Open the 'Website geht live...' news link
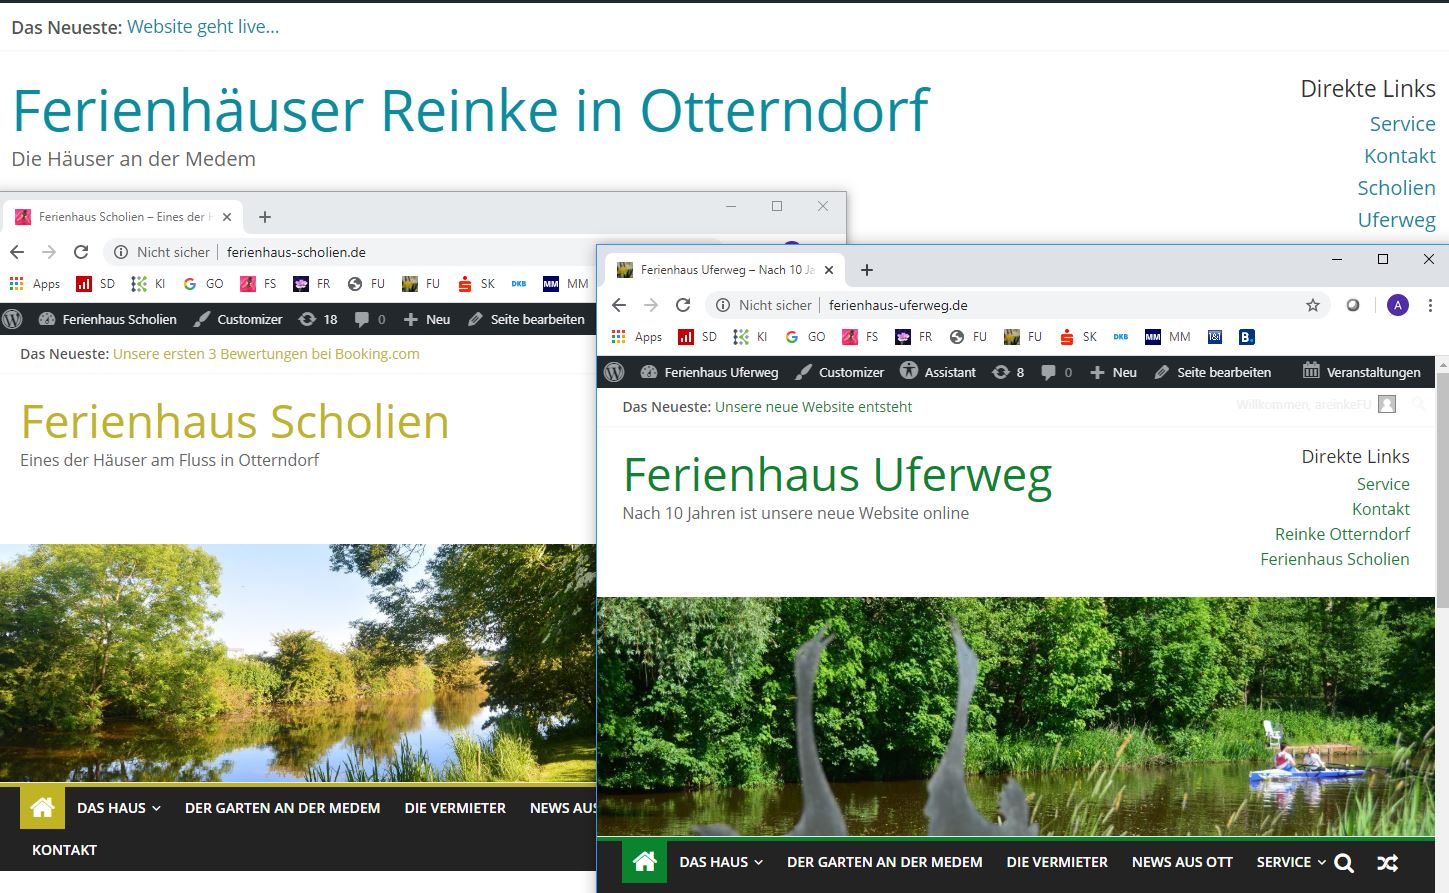Viewport: 1449px width, 893px height. [x=203, y=27]
